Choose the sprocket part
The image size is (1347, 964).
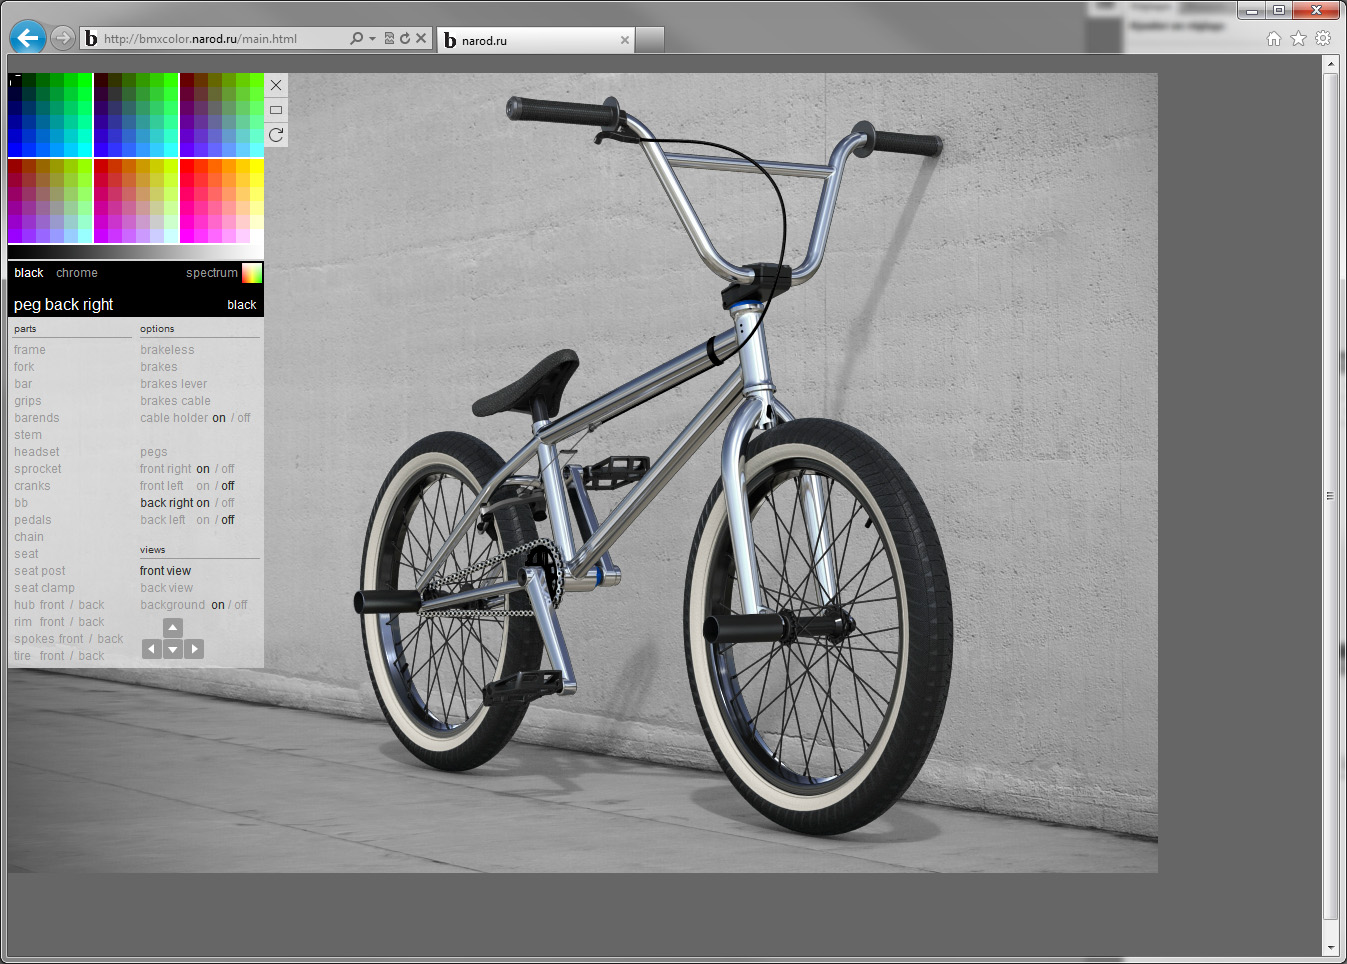[x=38, y=469]
